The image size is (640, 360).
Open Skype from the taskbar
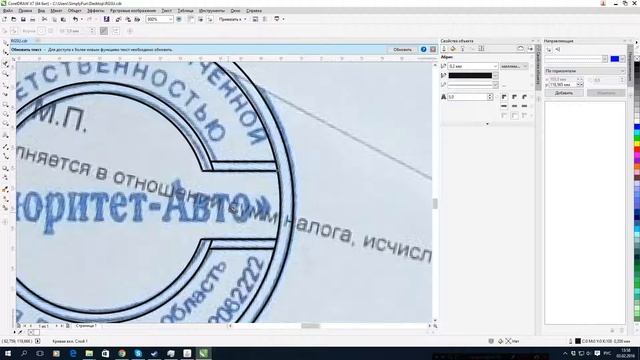click(x=138, y=353)
